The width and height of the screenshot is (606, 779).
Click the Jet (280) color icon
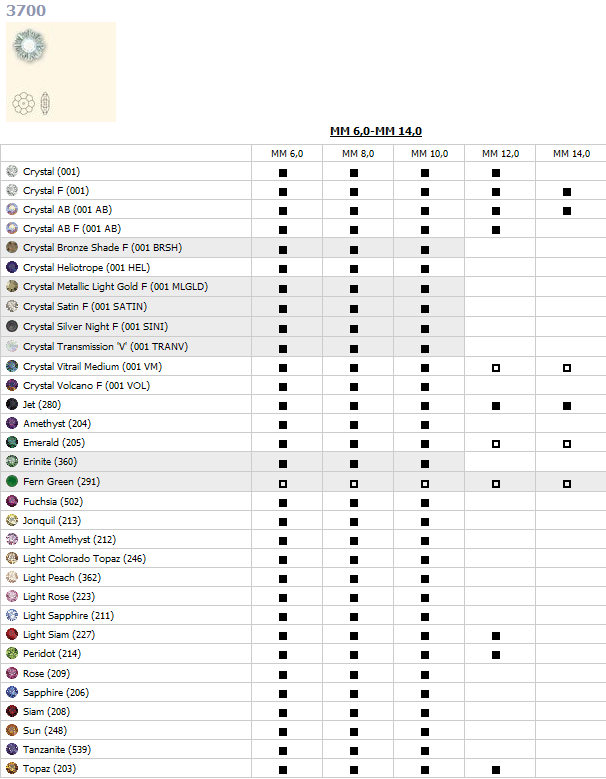pos(12,404)
